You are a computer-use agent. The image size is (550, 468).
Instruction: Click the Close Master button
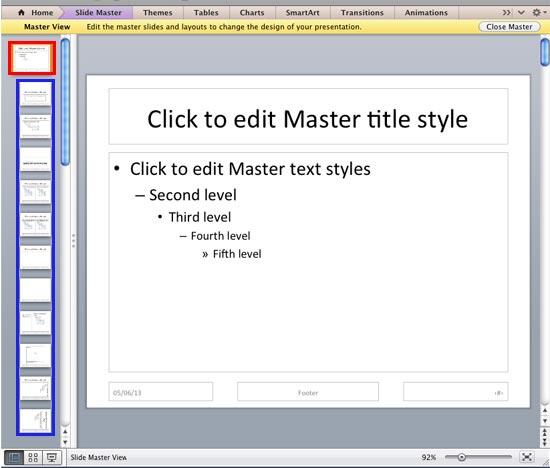(509, 27)
